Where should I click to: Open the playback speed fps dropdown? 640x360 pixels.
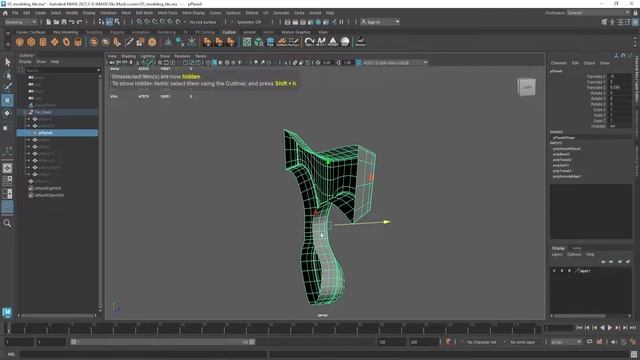click(x=567, y=342)
